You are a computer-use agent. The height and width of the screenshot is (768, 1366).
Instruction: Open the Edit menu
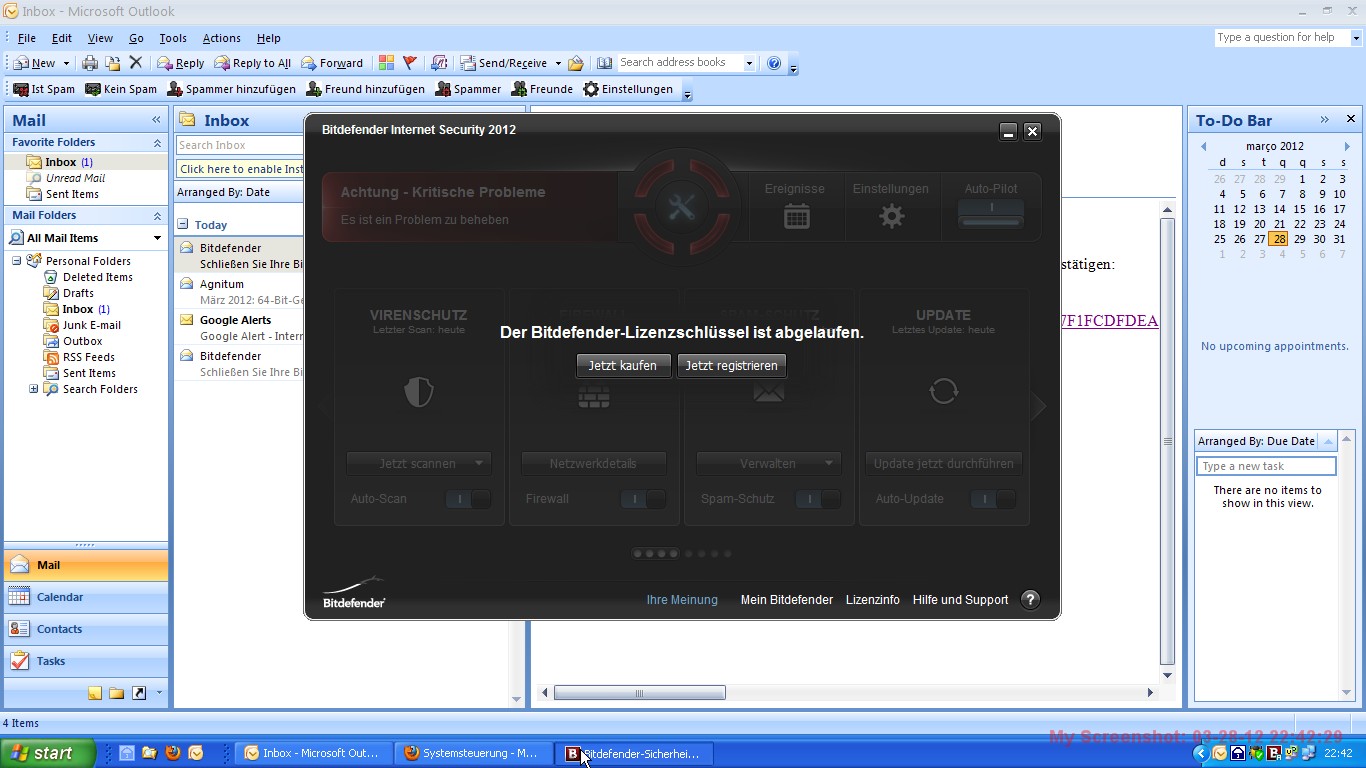tap(62, 38)
